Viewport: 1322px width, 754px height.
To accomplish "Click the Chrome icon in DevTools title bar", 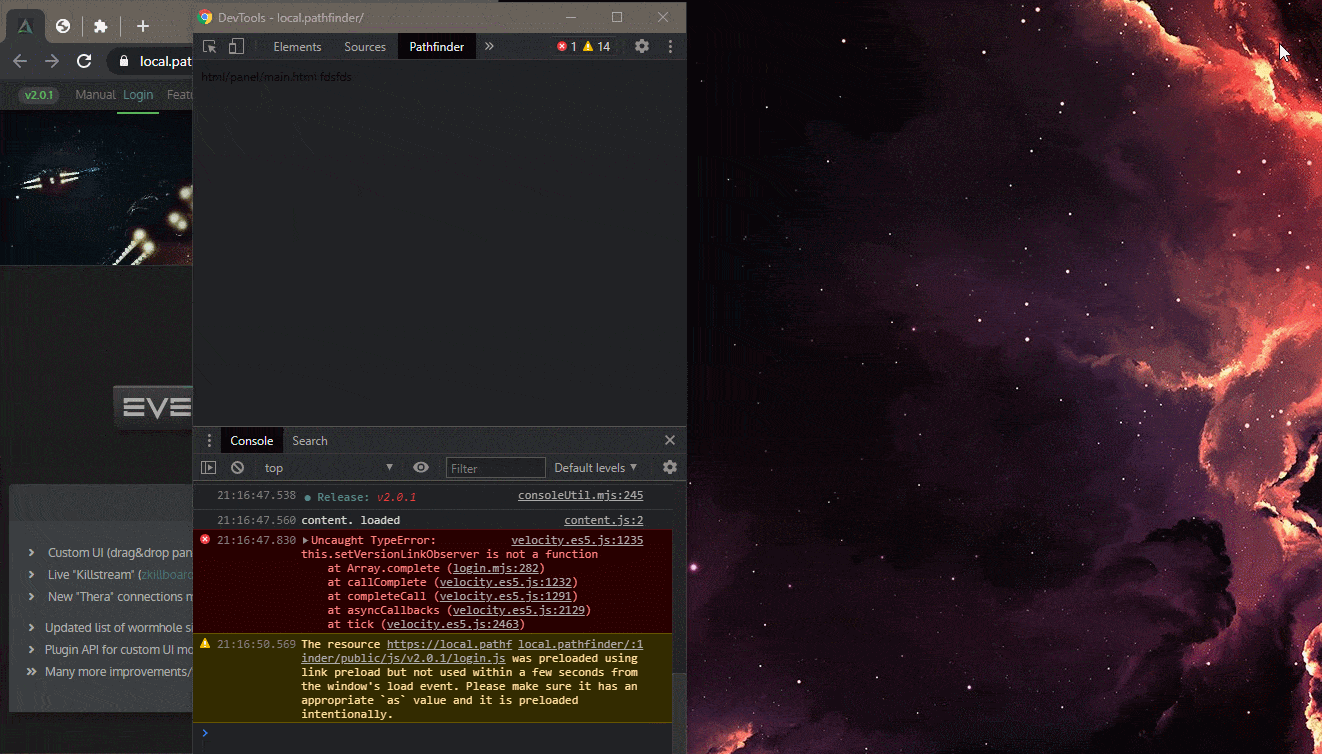I will (x=205, y=17).
